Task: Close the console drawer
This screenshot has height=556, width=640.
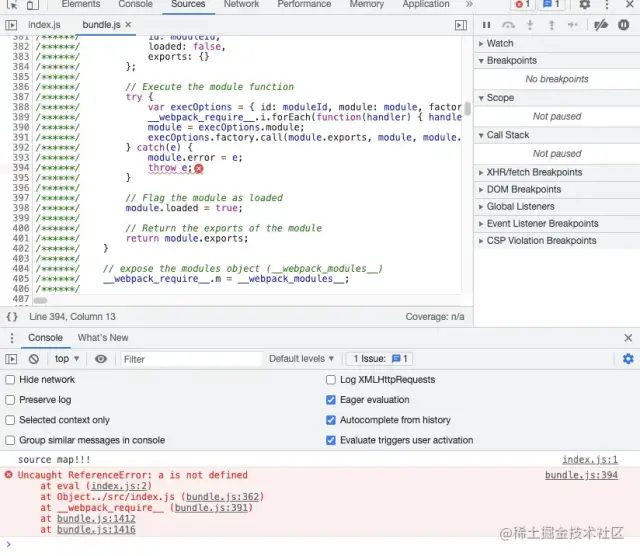Action: (x=628, y=338)
